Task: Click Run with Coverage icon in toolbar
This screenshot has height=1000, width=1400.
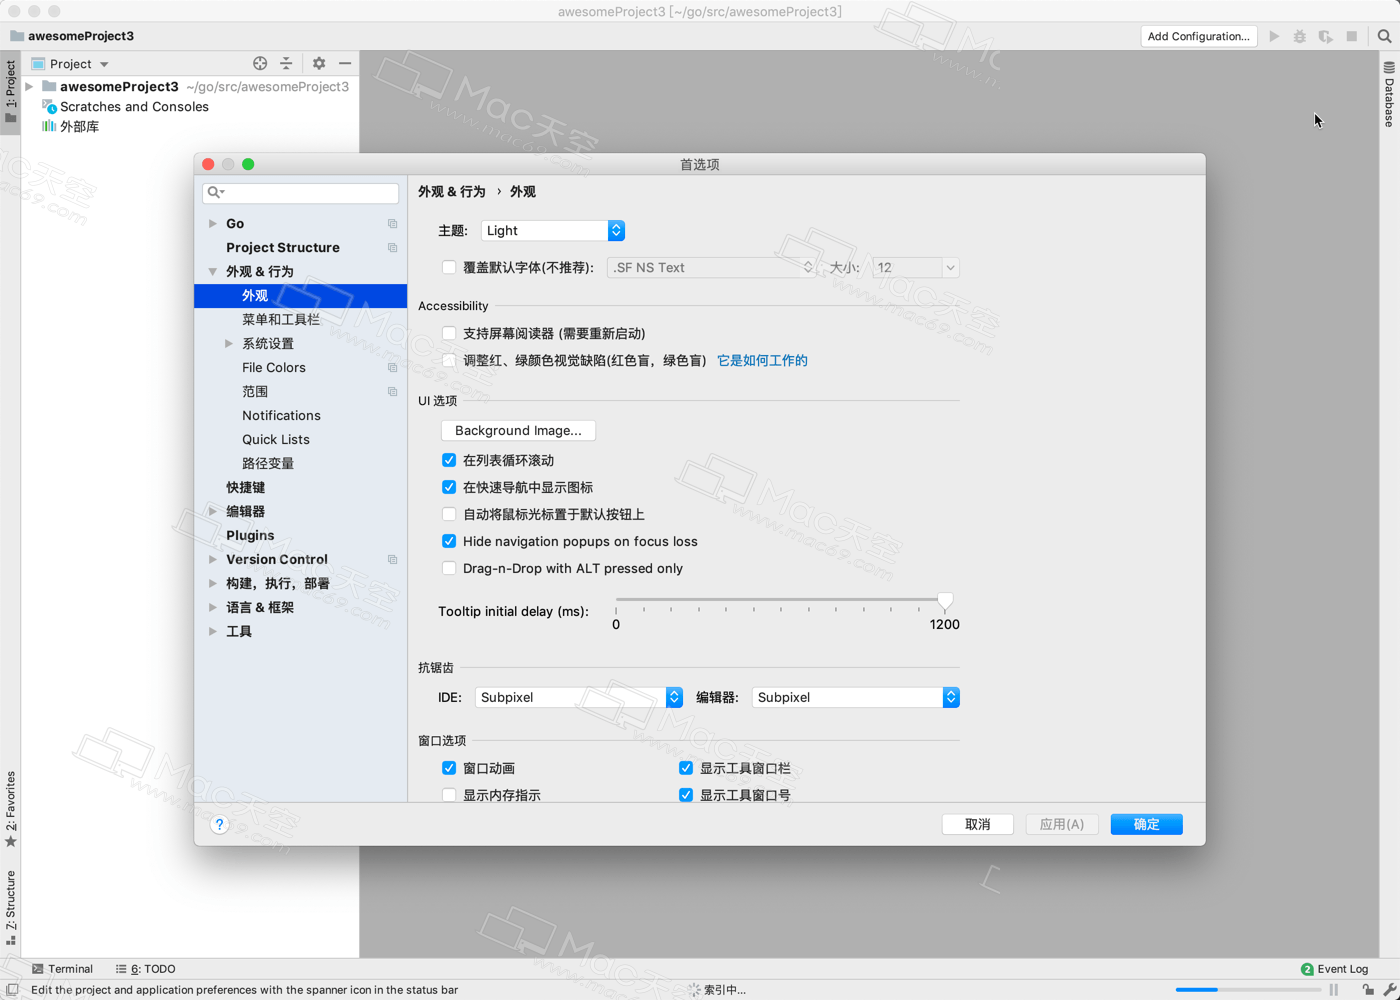Action: 1326,36
